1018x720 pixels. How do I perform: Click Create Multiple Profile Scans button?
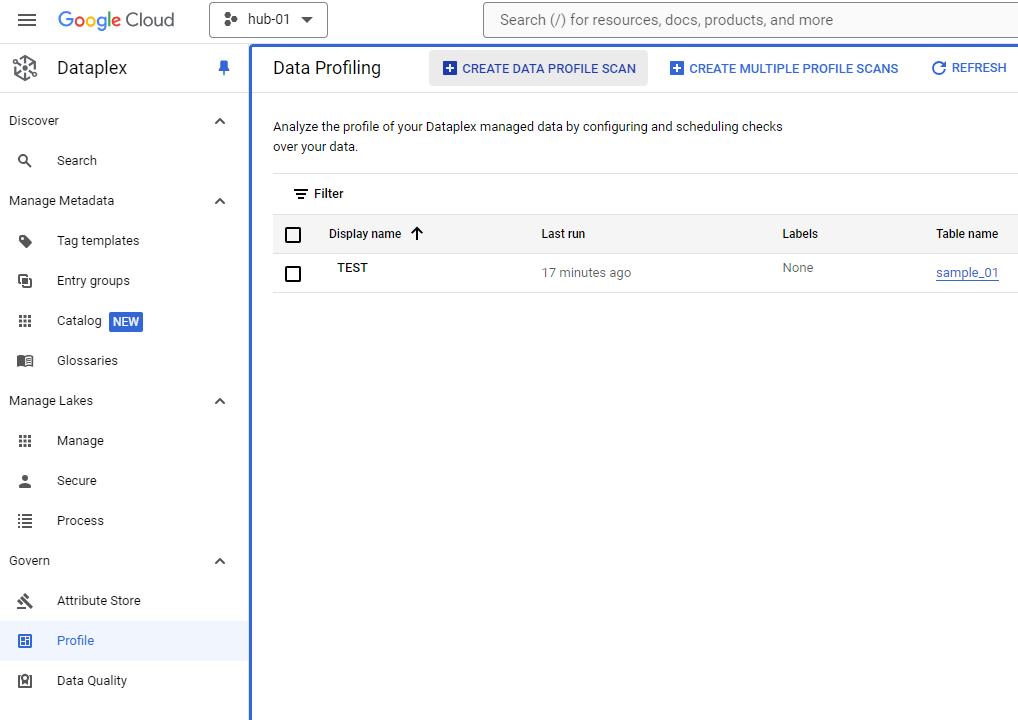coord(784,68)
